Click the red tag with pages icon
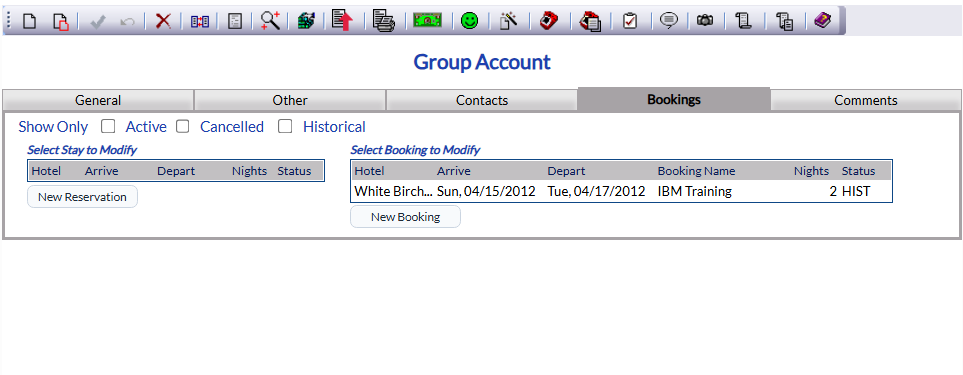The image size is (963, 375). (590, 21)
